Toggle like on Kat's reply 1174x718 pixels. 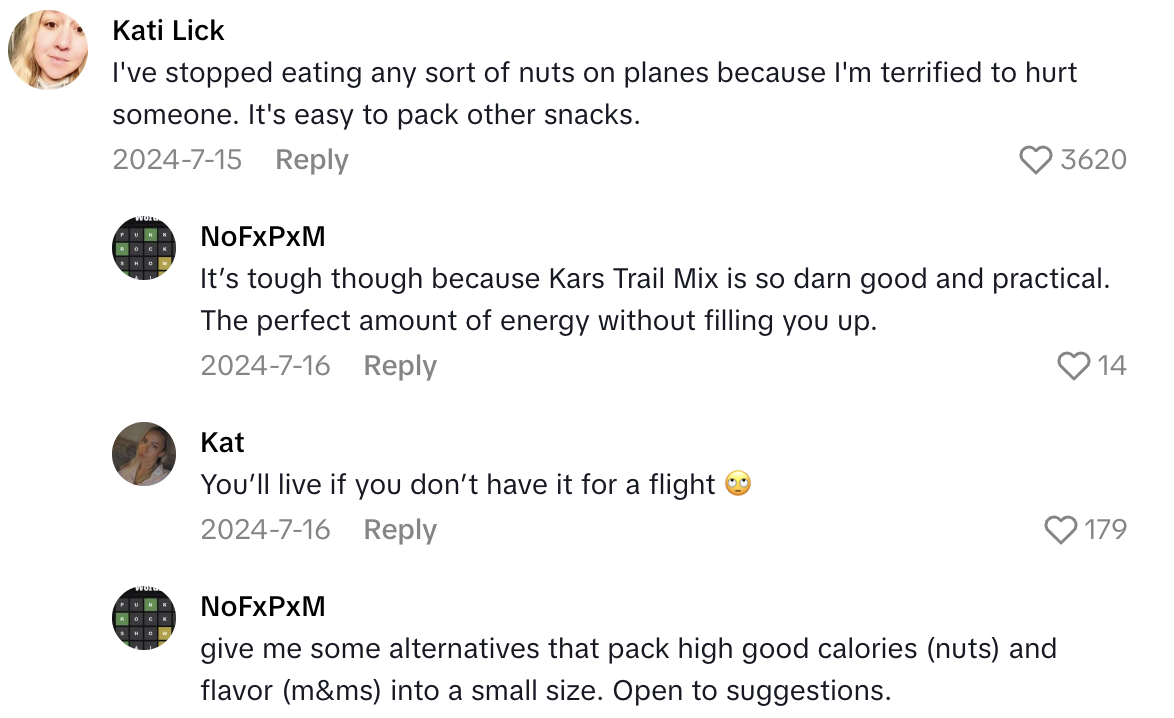[1060, 530]
